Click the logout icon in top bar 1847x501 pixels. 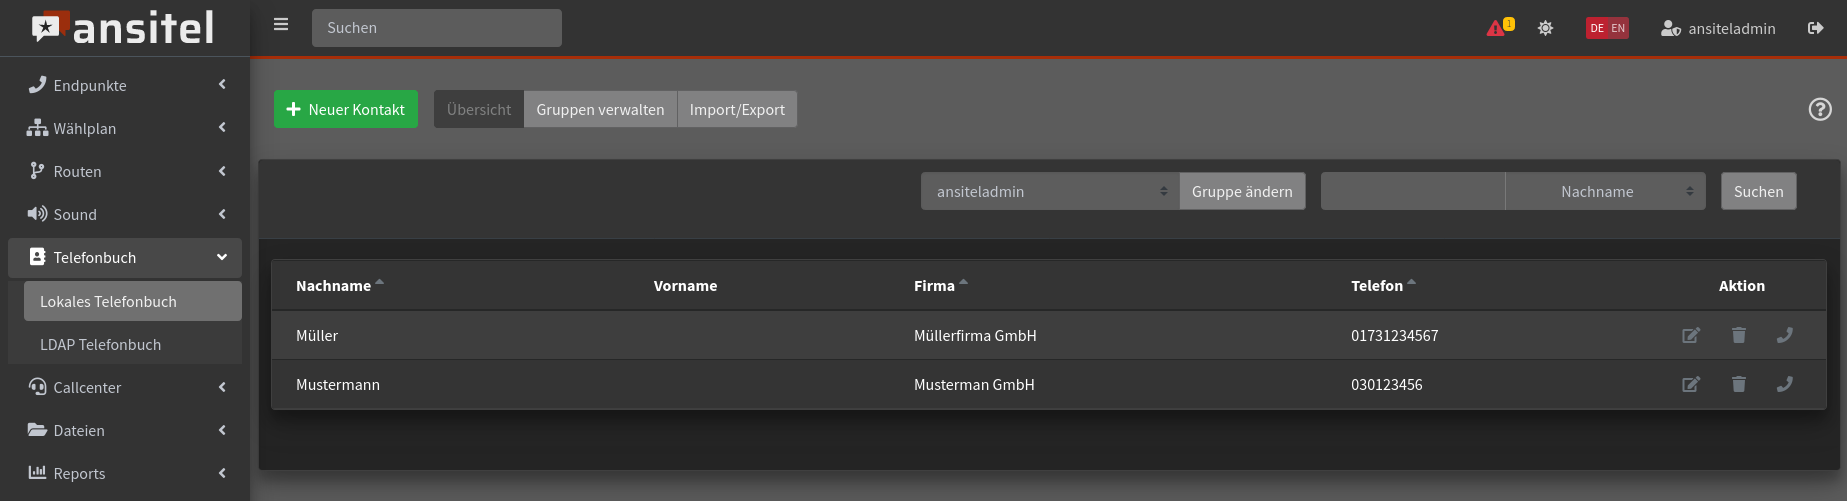coord(1815,28)
